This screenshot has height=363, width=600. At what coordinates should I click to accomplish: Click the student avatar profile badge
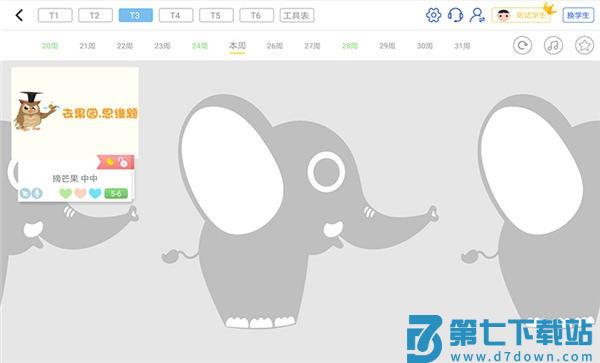tap(521, 15)
